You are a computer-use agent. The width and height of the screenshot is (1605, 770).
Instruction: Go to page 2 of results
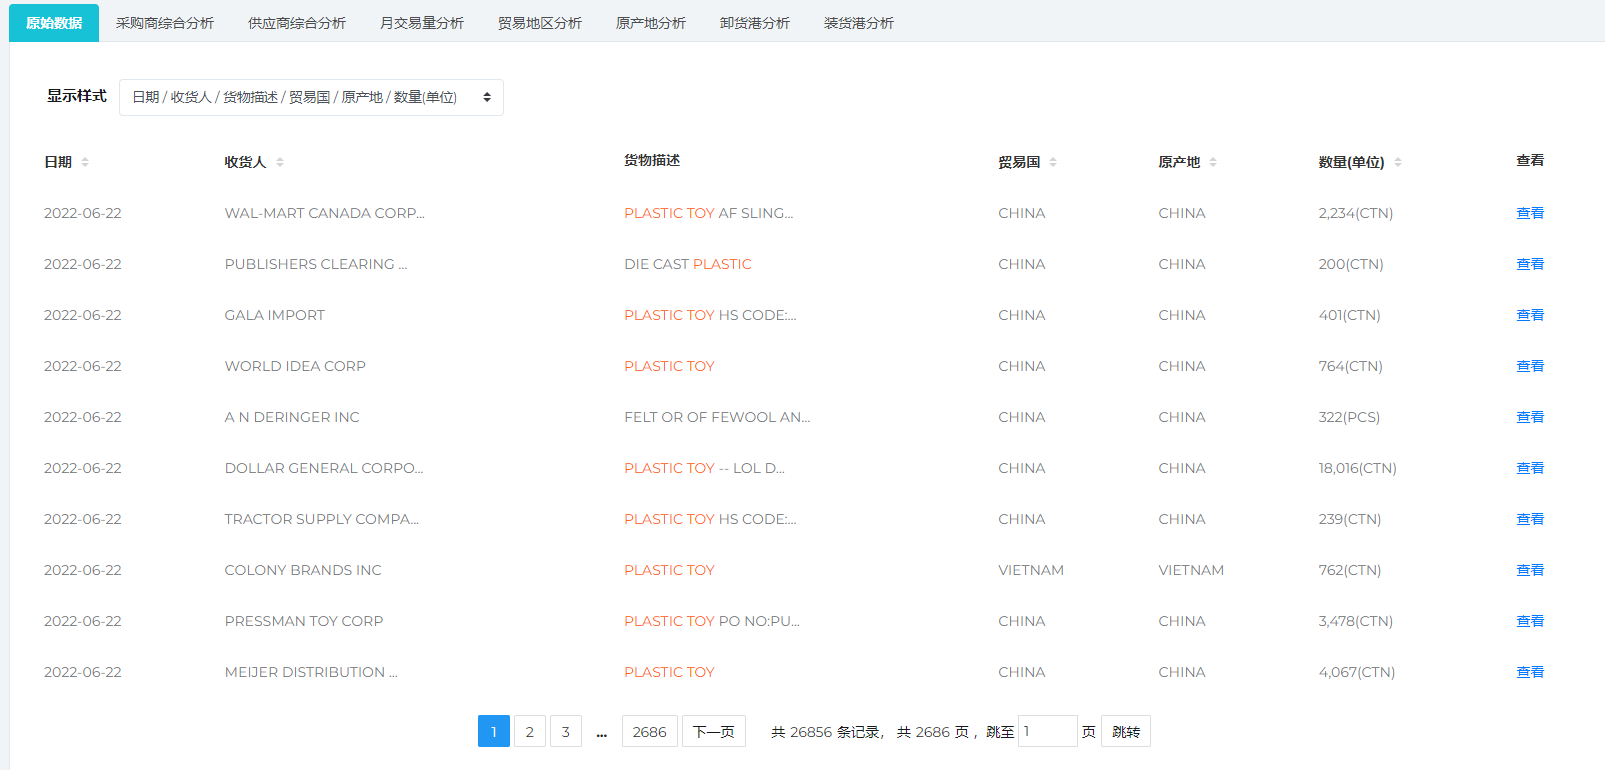(530, 732)
